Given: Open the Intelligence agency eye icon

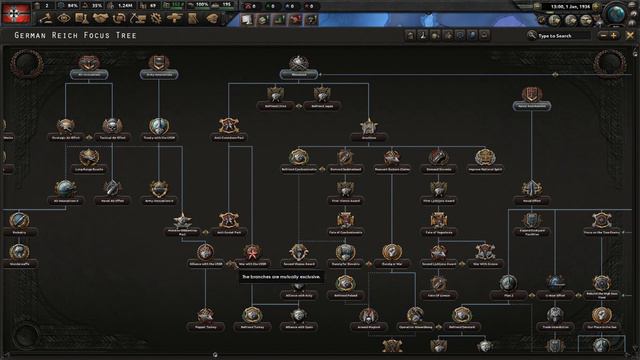Looking at the screenshot, I should [x=64, y=18].
